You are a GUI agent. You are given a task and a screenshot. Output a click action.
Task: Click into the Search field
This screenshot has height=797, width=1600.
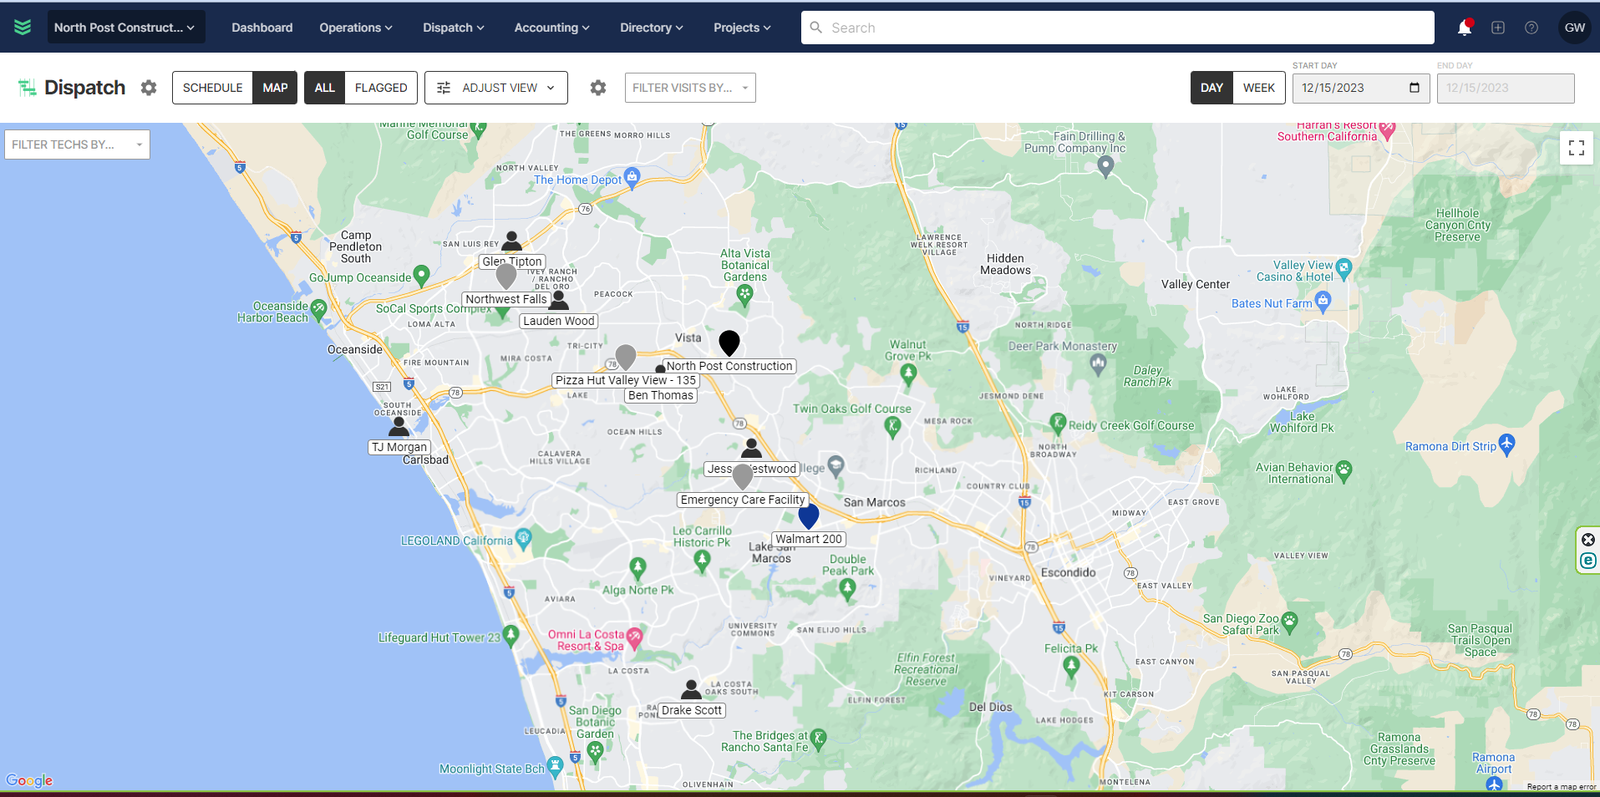pyautogui.click(x=1117, y=28)
